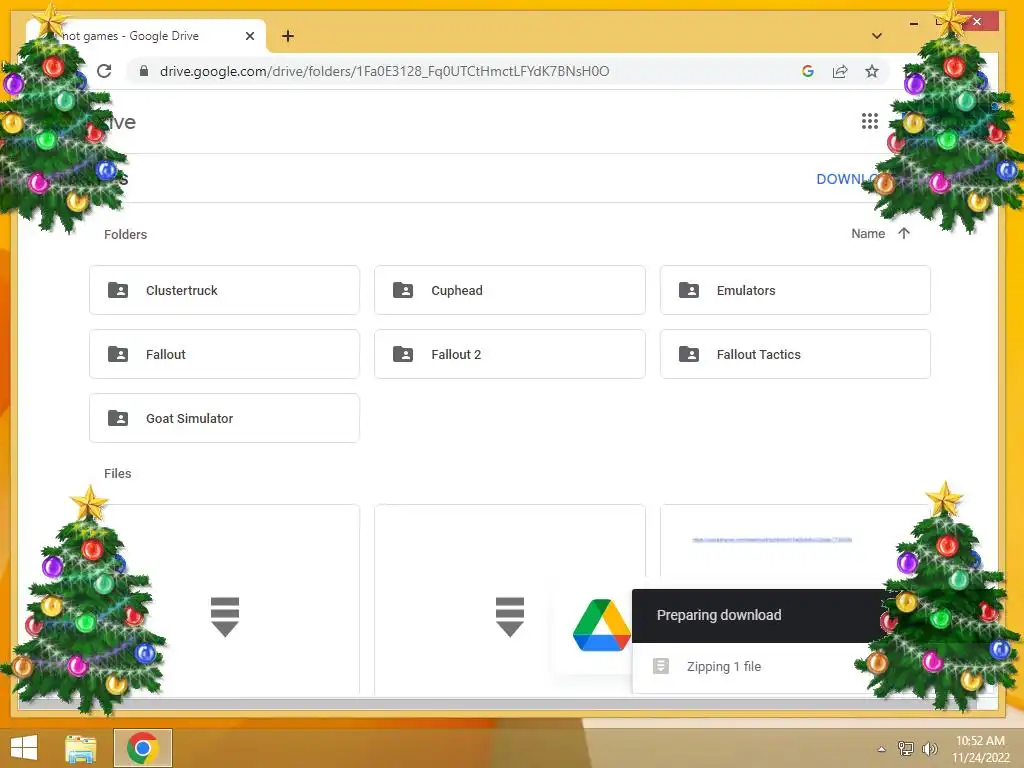Open the Fallout 2 folder
Viewport: 1024px width, 768px height.
coord(509,354)
